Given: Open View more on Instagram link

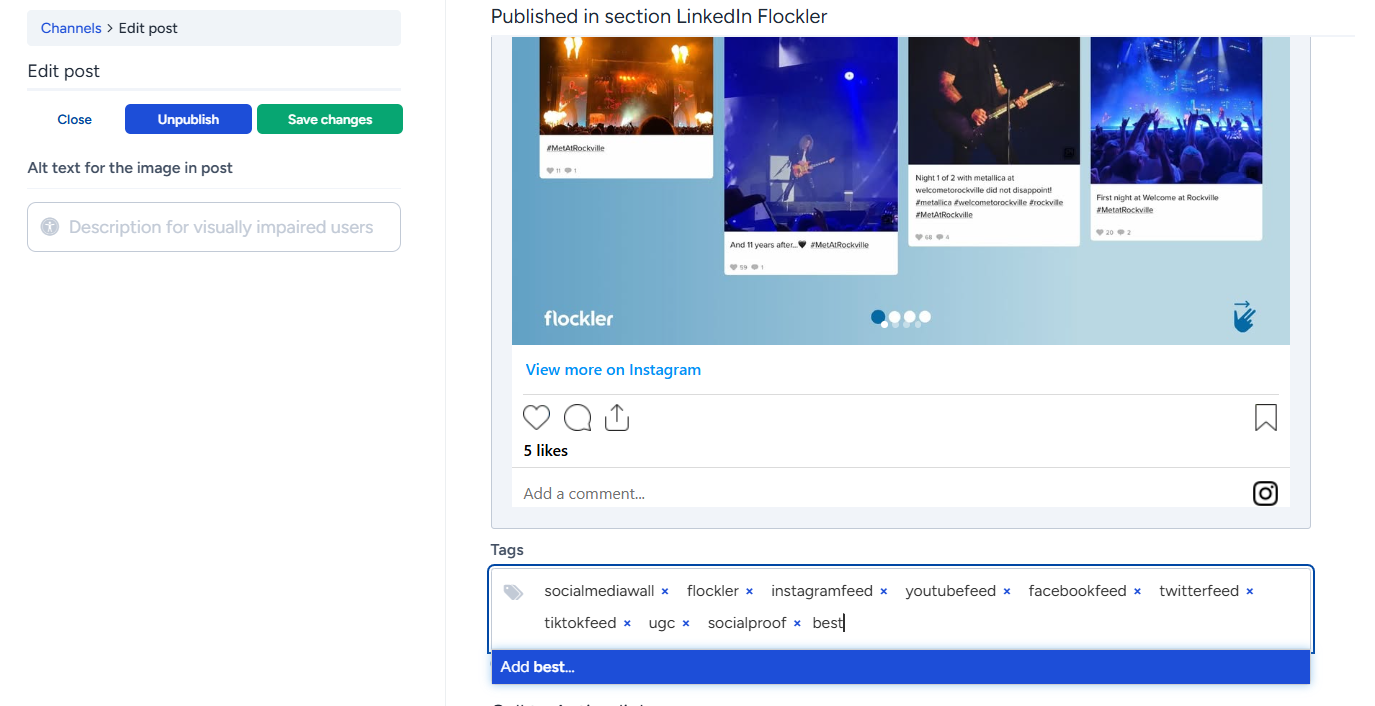Looking at the screenshot, I should pyautogui.click(x=613, y=370).
